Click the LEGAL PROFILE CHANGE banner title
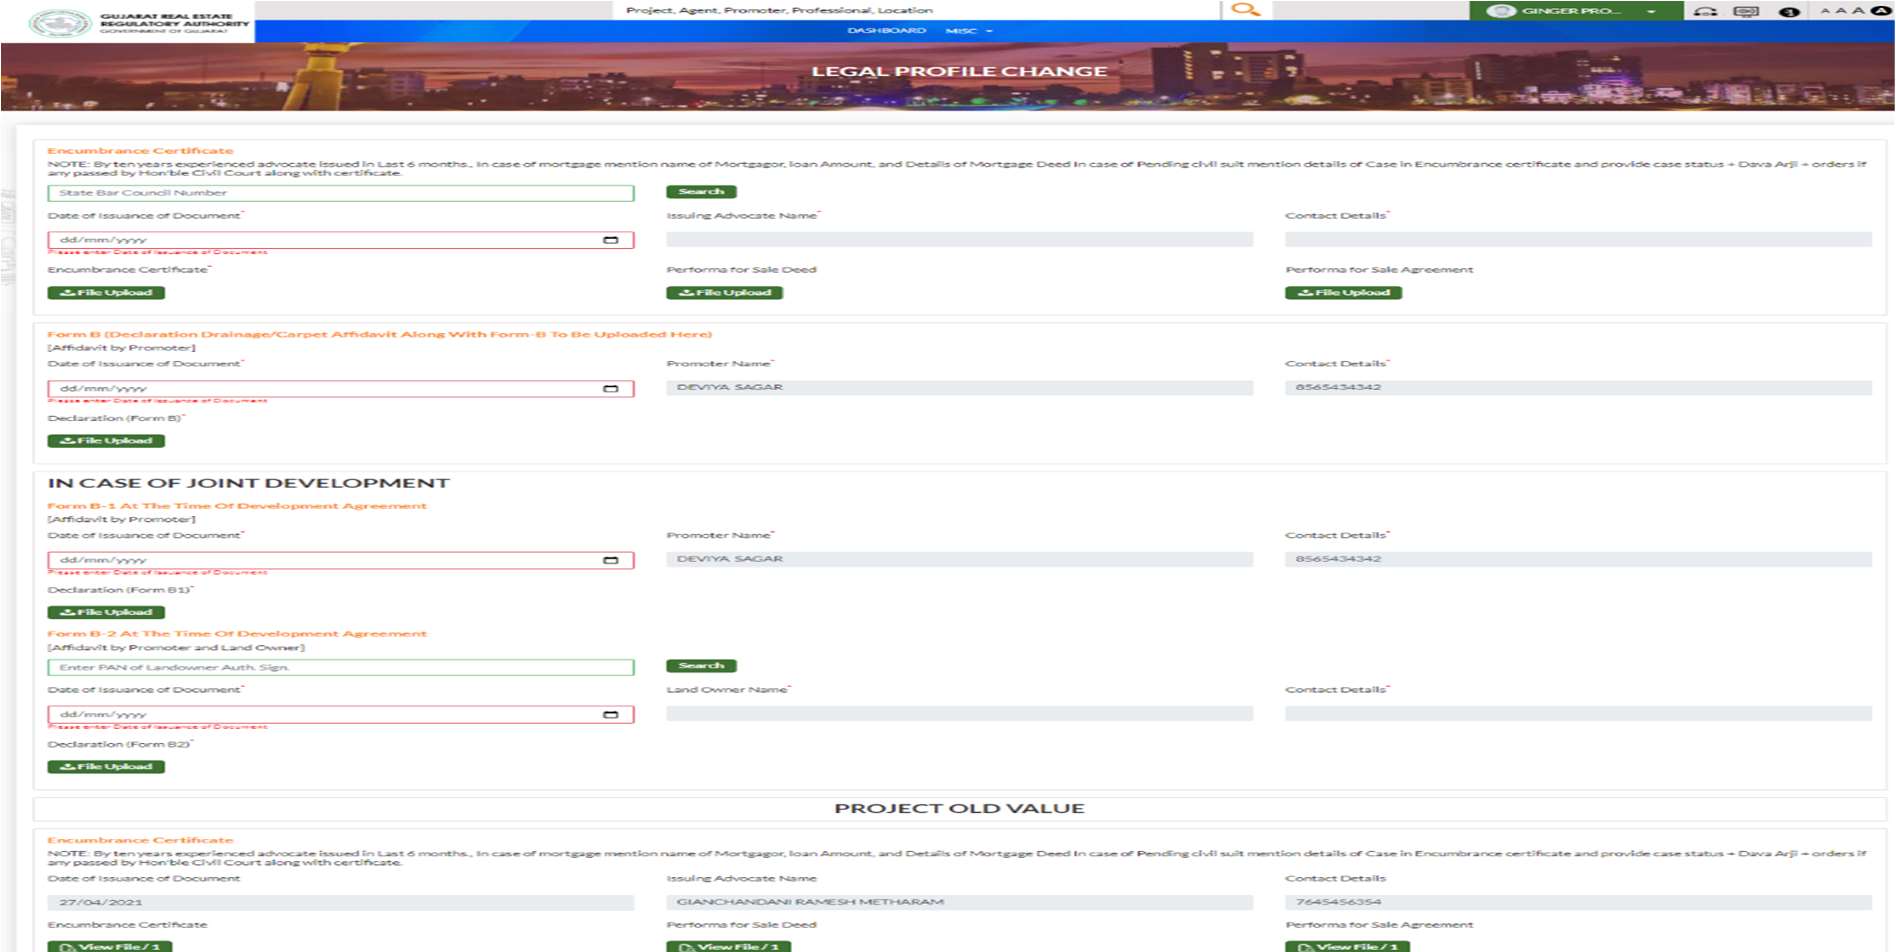The width and height of the screenshot is (1896, 952). click(959, 71)
